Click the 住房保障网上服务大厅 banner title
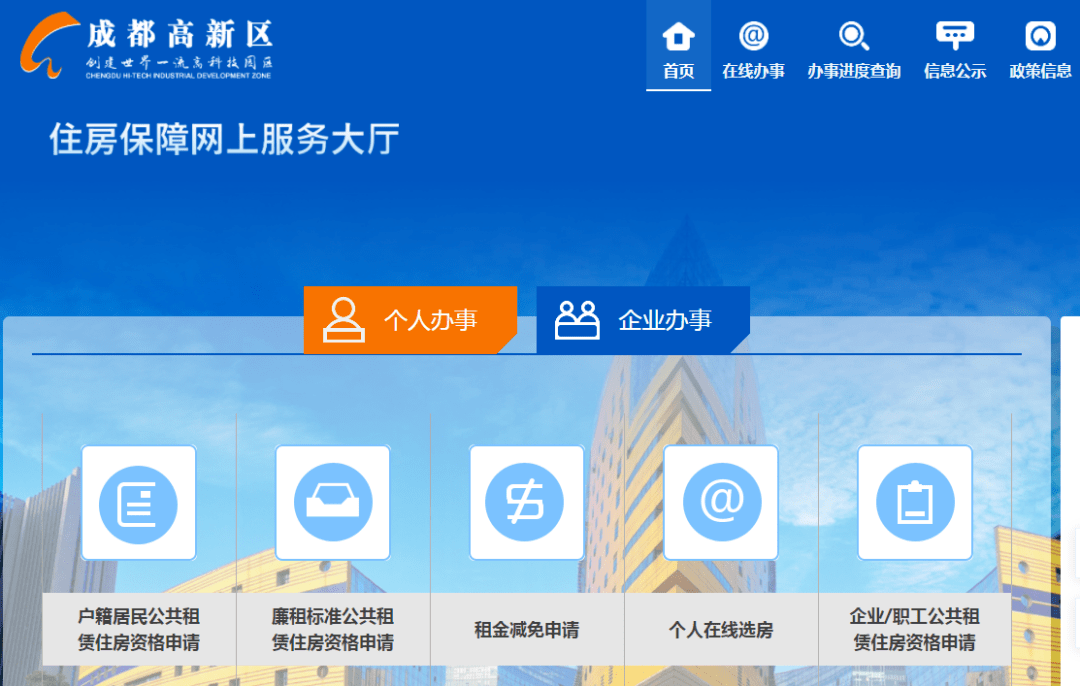The height and width of the screenshot is (686, 1080). click(x=222, y=140)
